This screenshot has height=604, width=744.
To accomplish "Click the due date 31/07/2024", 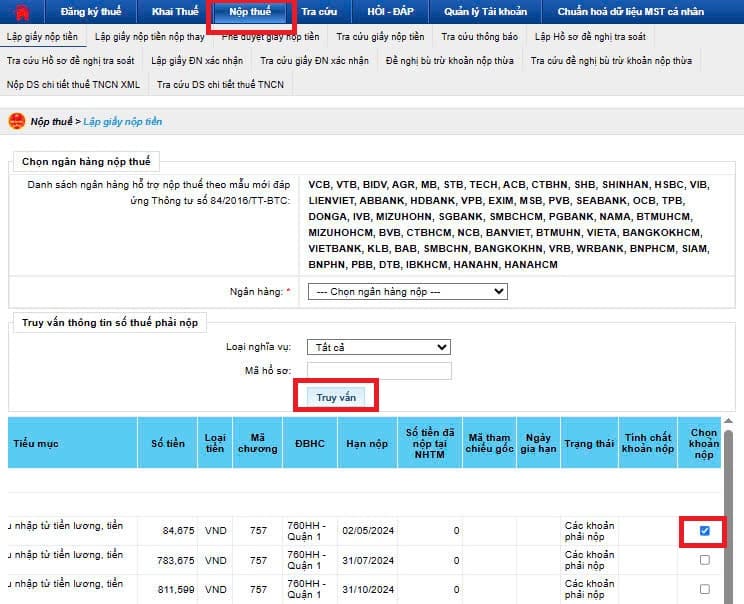I will (x=368, y=560).
